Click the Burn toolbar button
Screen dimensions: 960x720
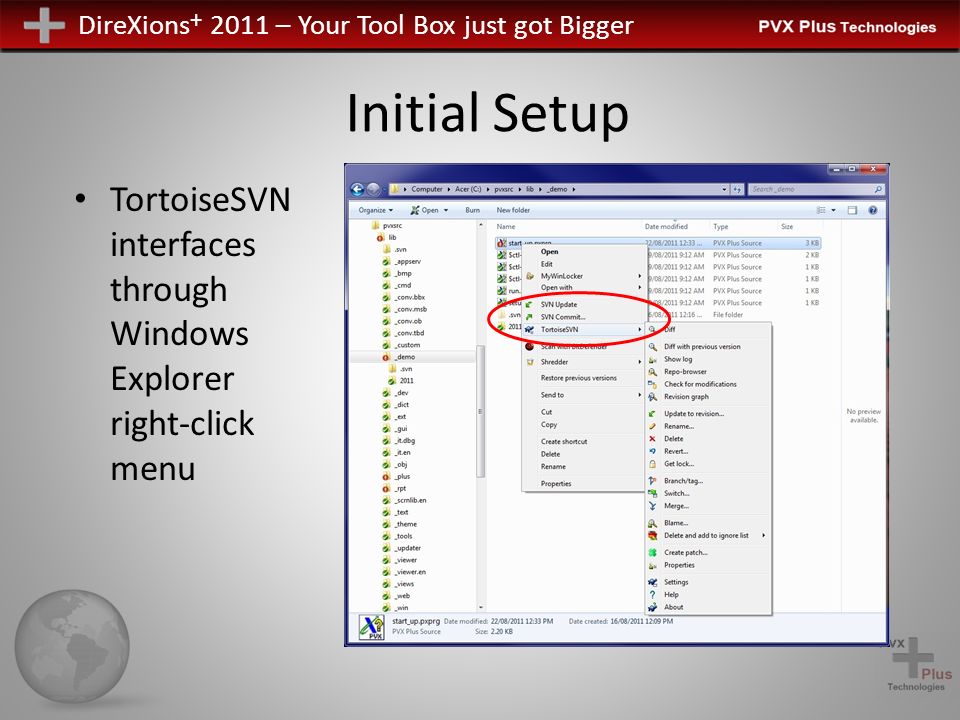click(x=472, y=210)
